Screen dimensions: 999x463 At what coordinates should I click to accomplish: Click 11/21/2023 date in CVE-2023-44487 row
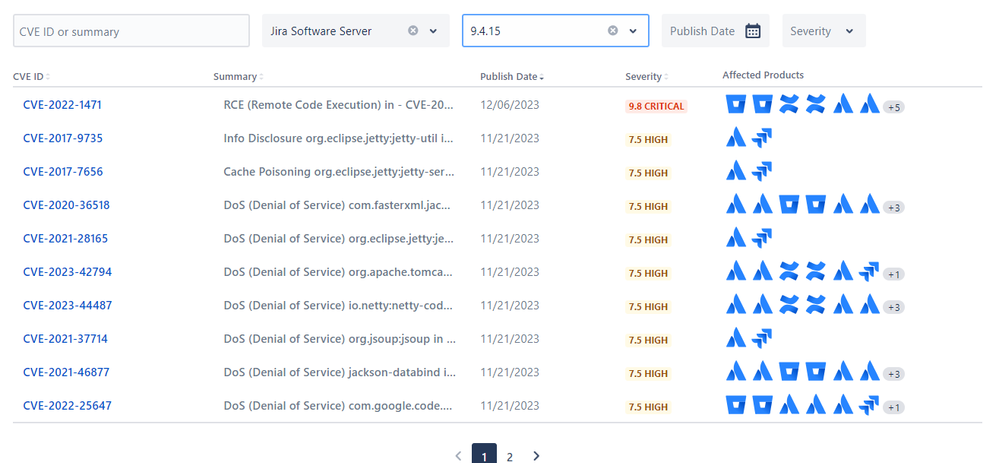(510, 305)
